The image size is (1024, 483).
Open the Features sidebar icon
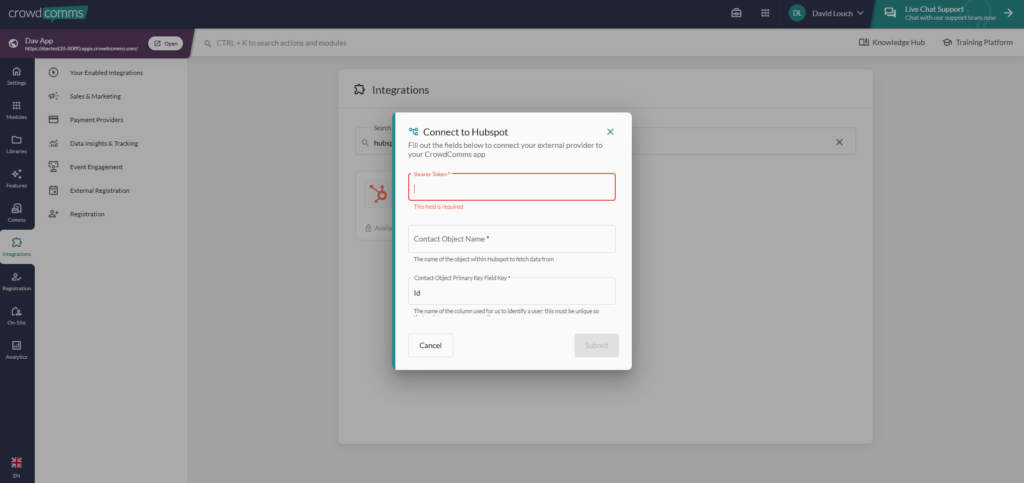pos(17,178)
